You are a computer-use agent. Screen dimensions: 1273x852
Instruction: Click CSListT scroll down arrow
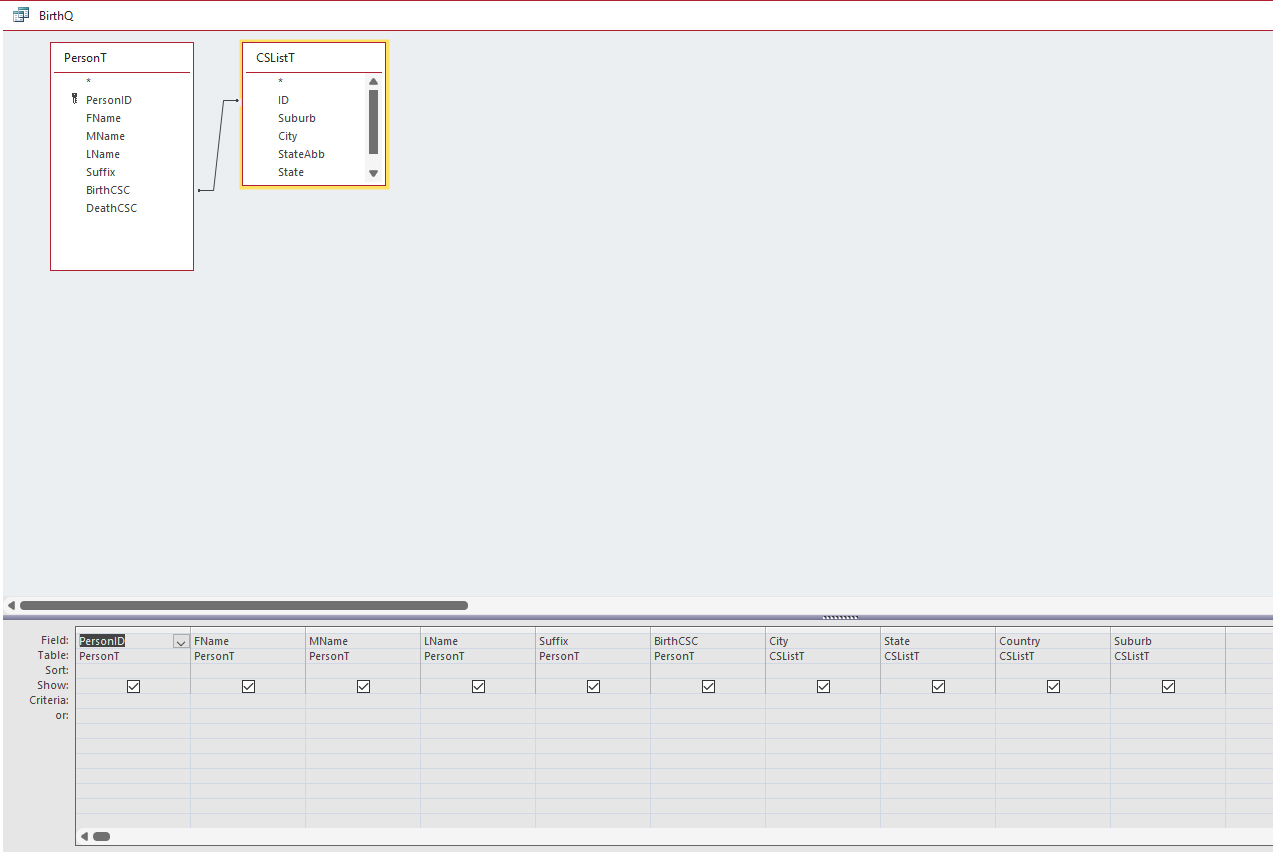point(373,173)
